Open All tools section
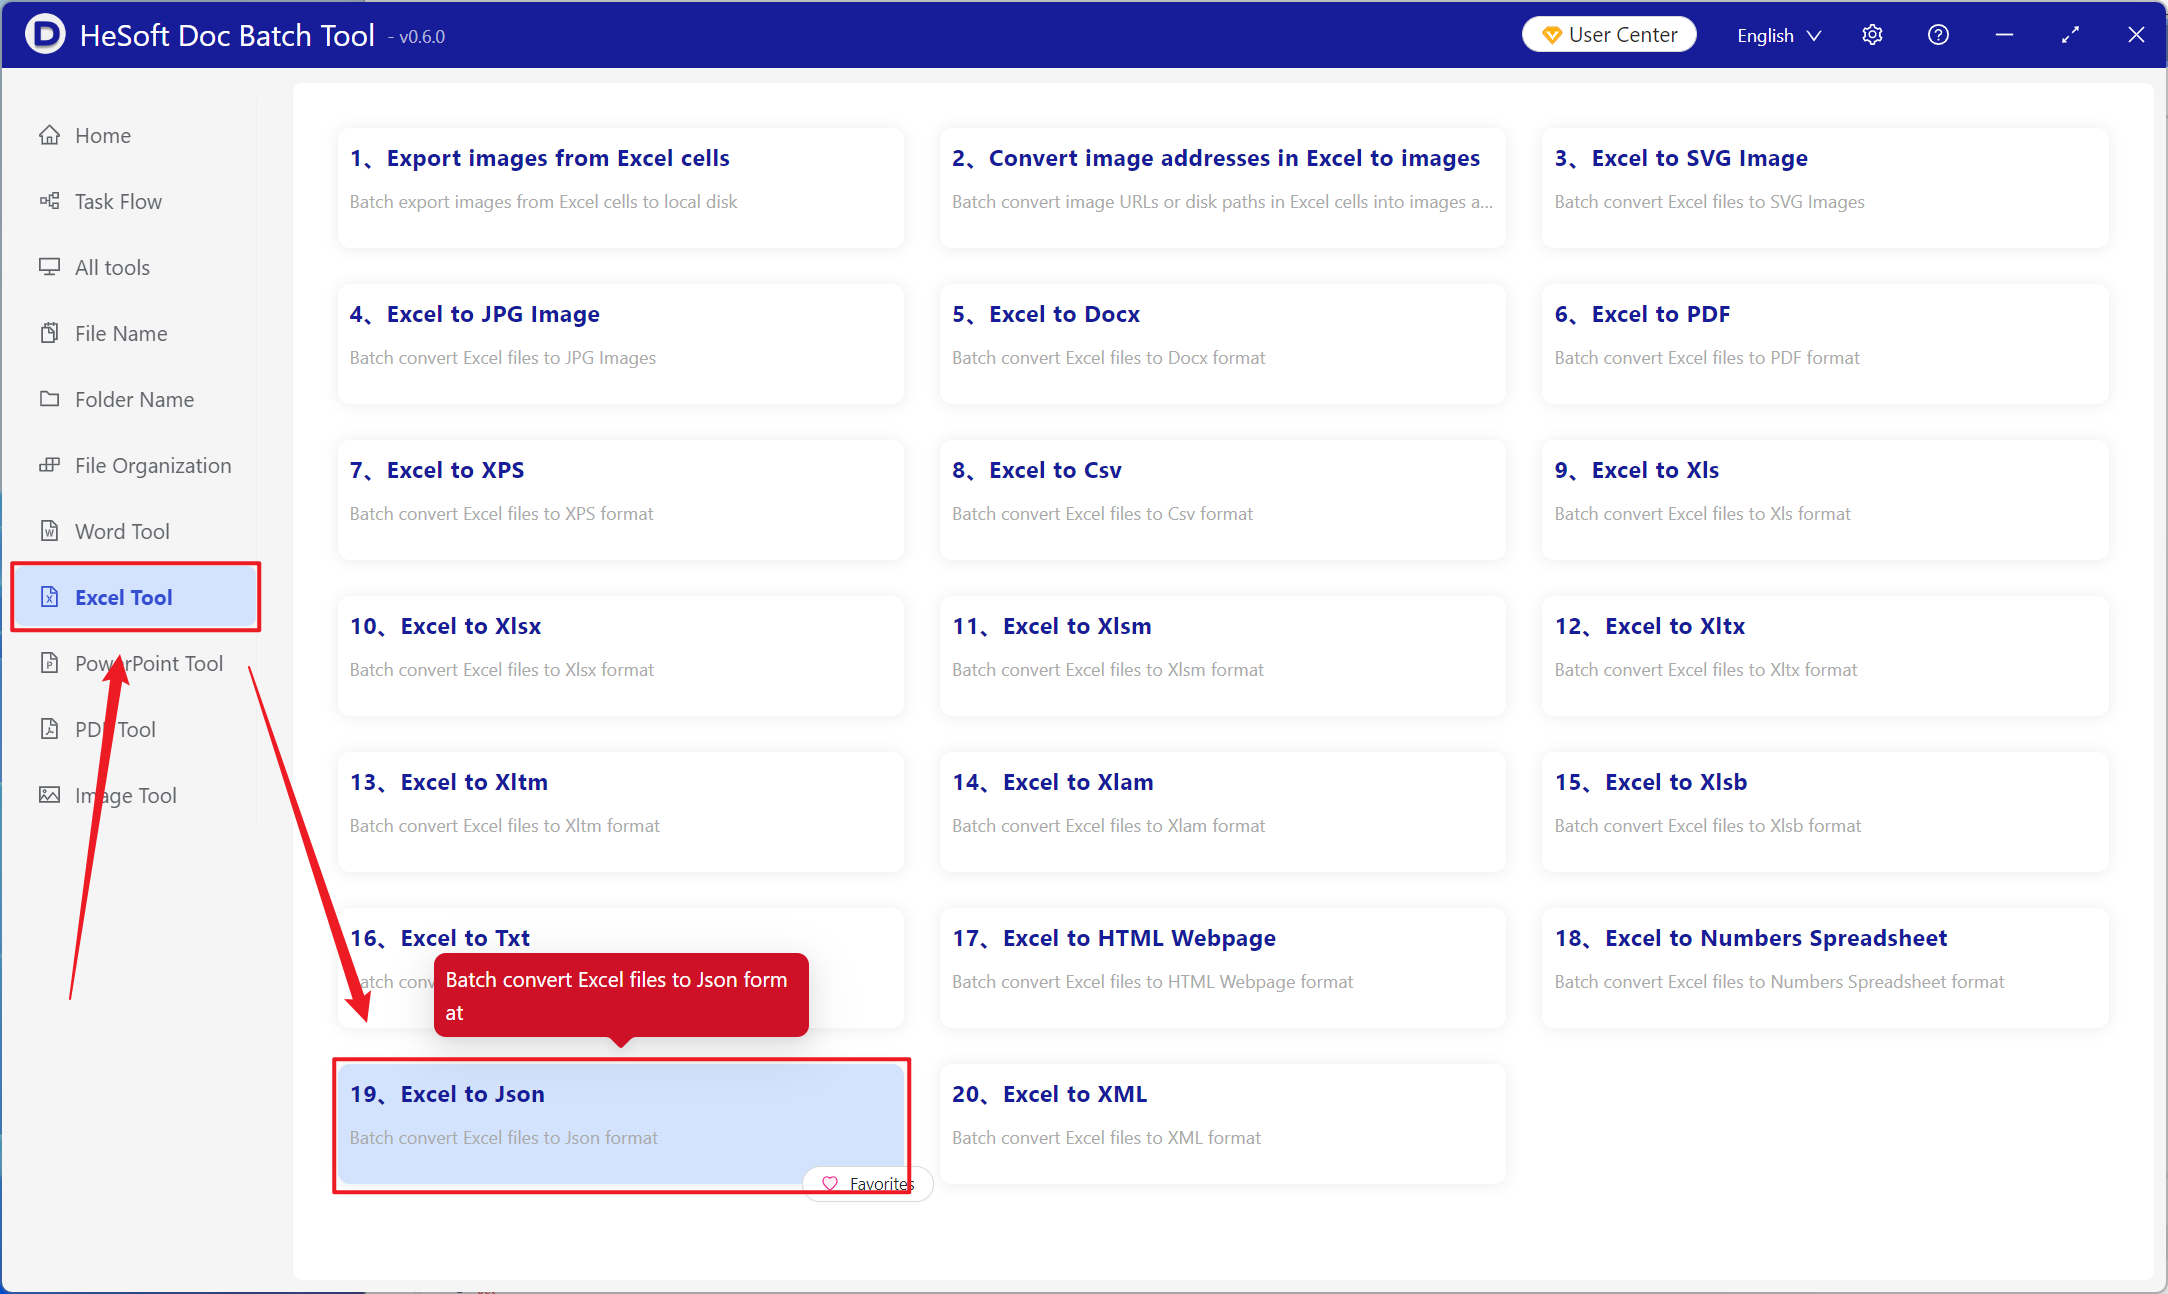The image size is (2168, 1294). tap(134, 267)
